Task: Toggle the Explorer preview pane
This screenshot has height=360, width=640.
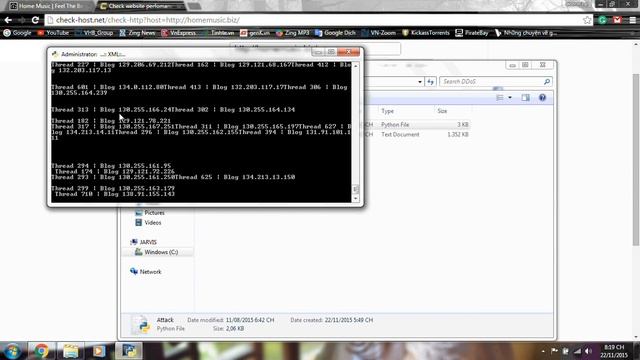Action: click(x=525, y=98)
